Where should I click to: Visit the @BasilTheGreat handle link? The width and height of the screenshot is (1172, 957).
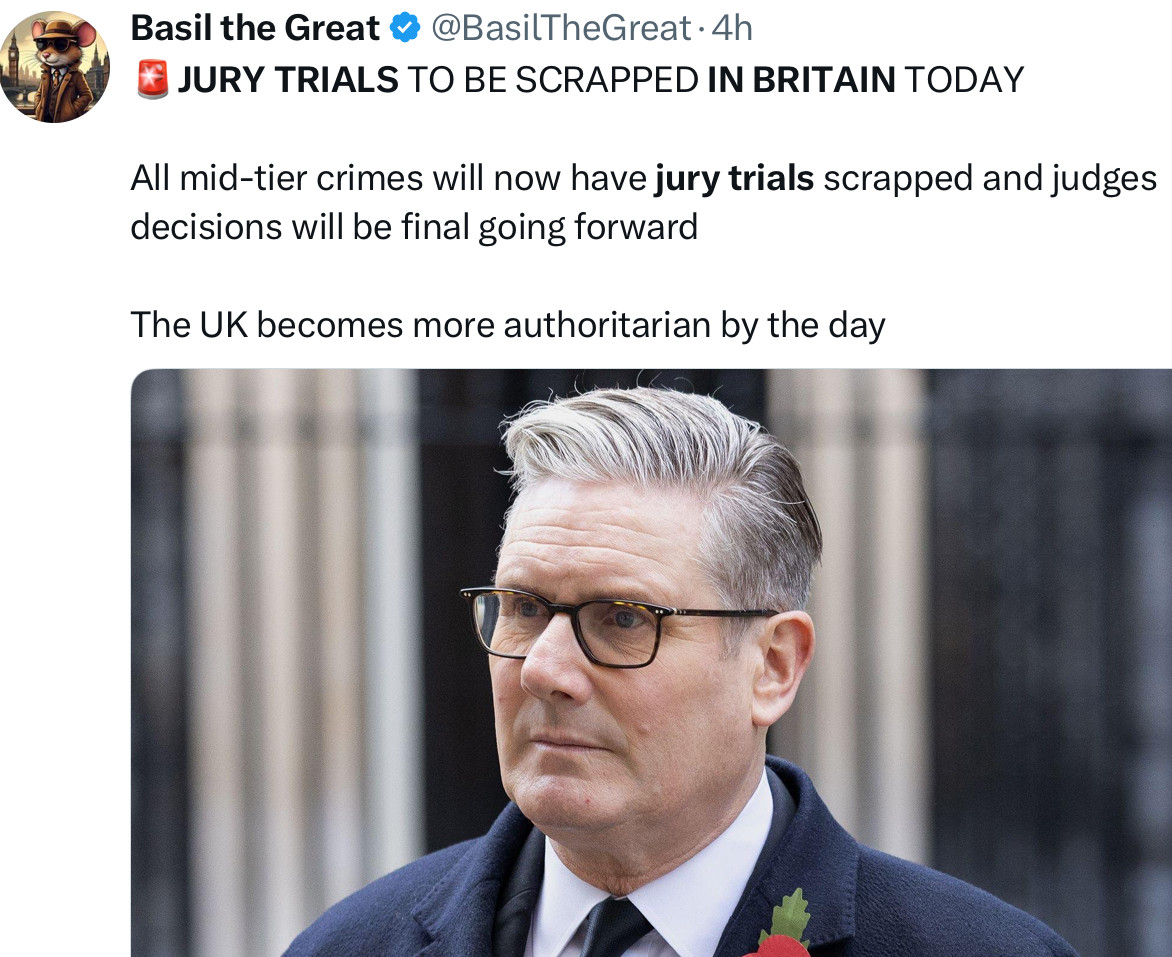[x=561, y=28]
